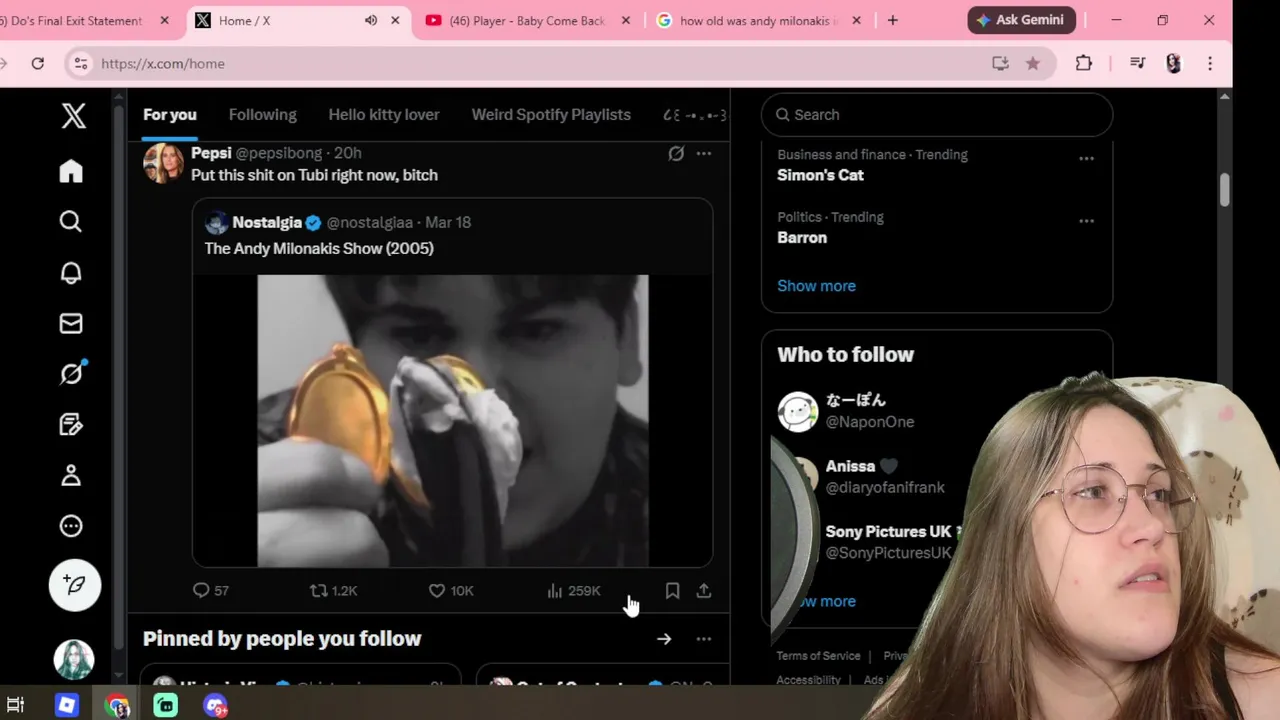Image resolution: width=1280 pixels, height=720 pixels.
Task: Open Messages envelope icon
Action: coord(71,323)
